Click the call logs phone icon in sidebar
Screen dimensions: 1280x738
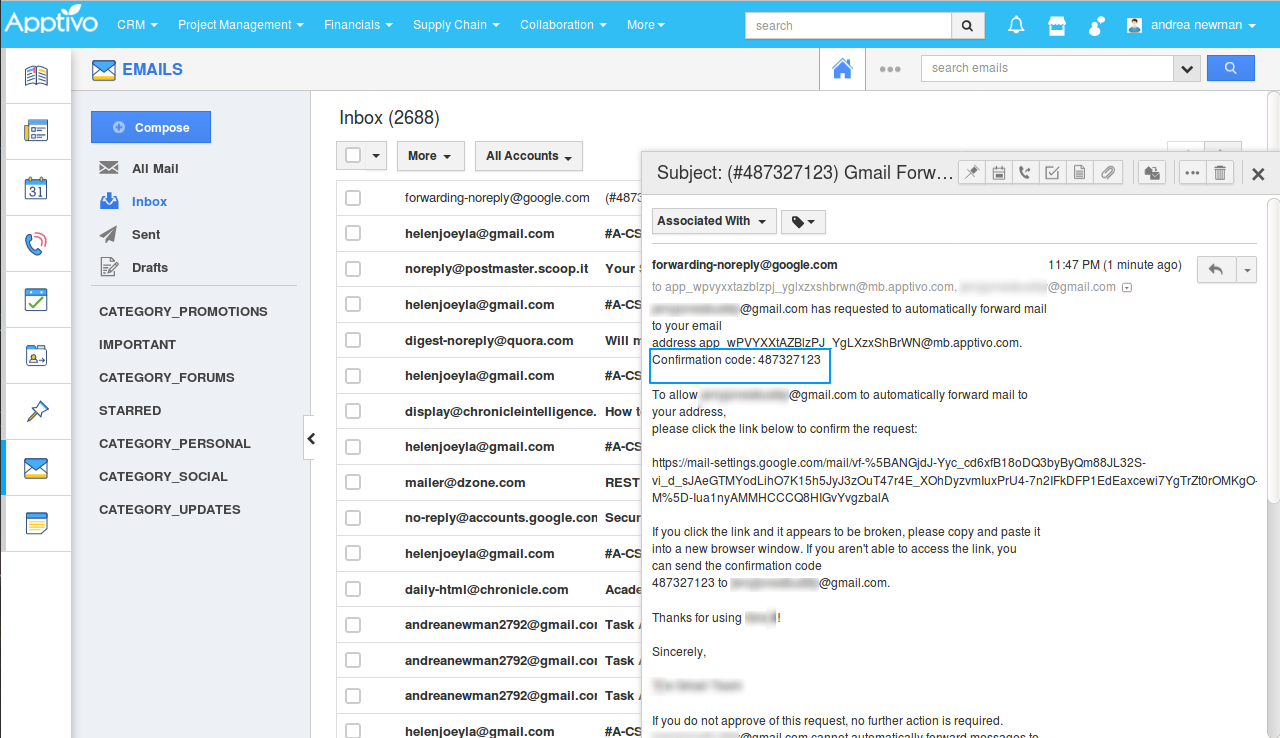click(x=36, y=244)
